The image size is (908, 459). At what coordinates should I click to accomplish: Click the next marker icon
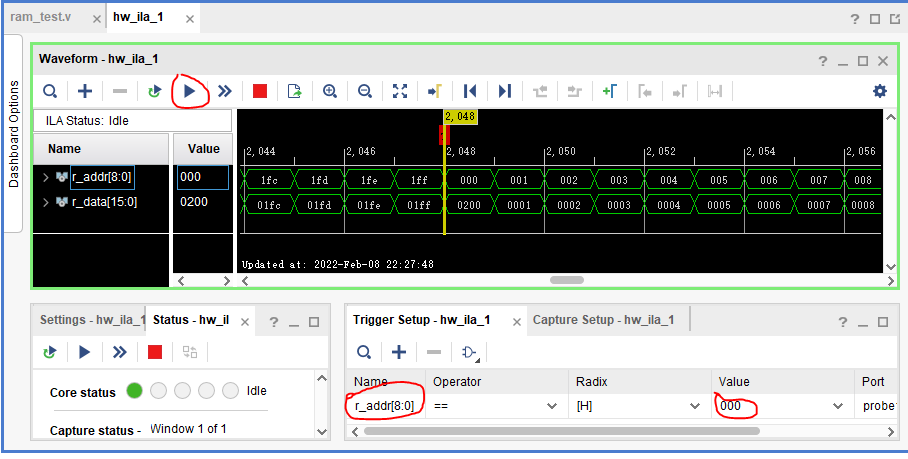pyautogui.click(x=679, y=91)
